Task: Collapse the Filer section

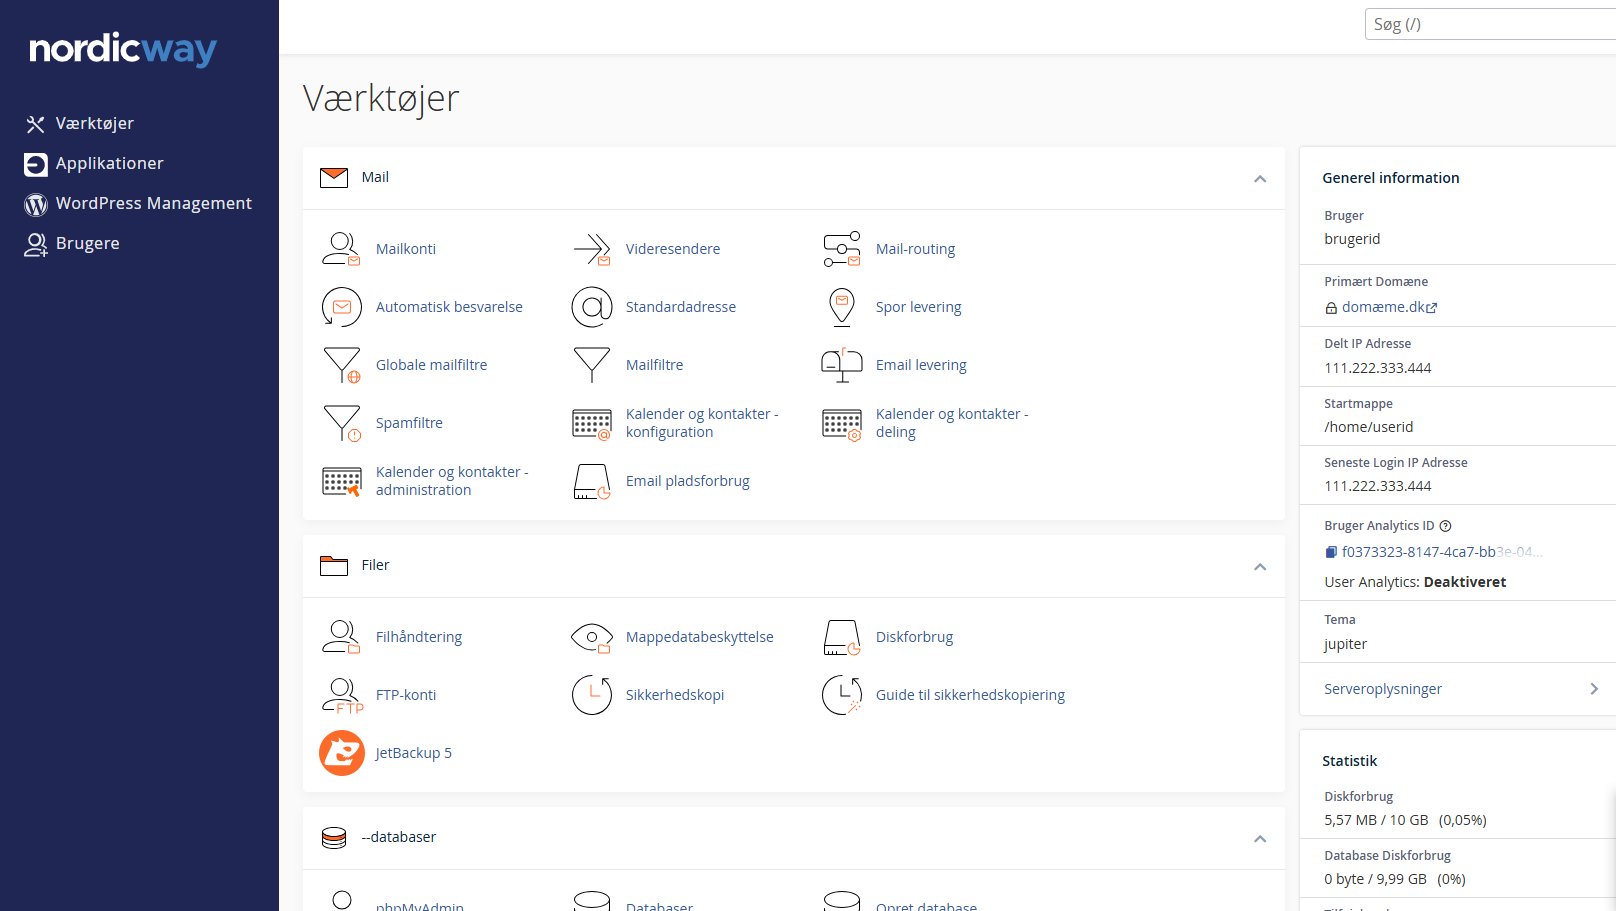Action: 1259,567
